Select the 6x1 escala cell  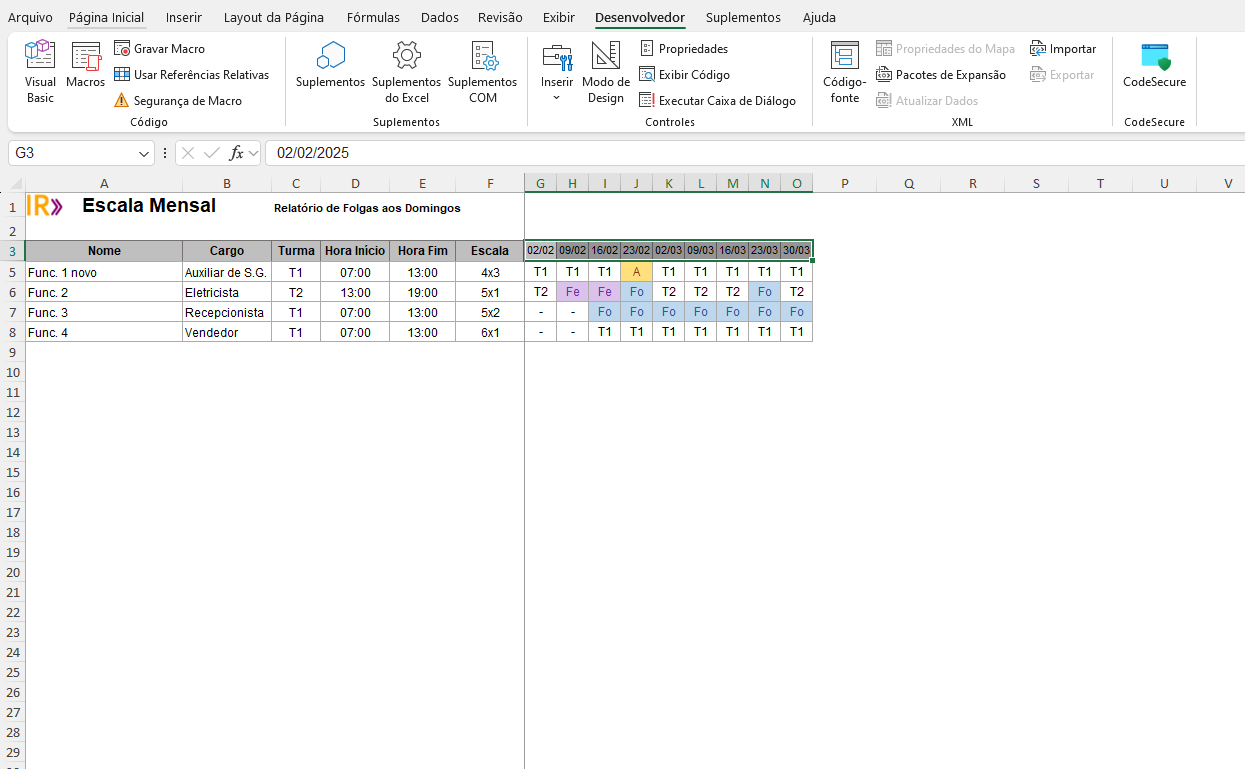coord(490,332)
